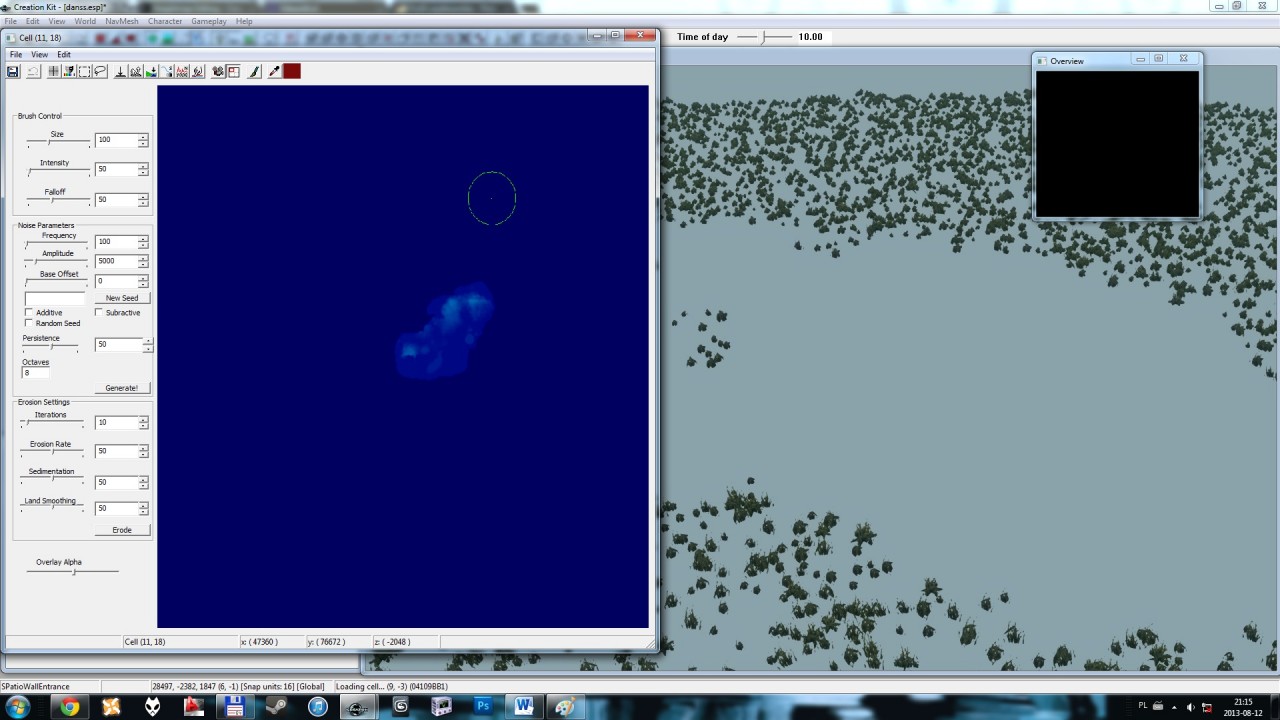Open Photoshop from the taskbar
The height and width of the screenshot is (720, 1280).
[483, 706]
